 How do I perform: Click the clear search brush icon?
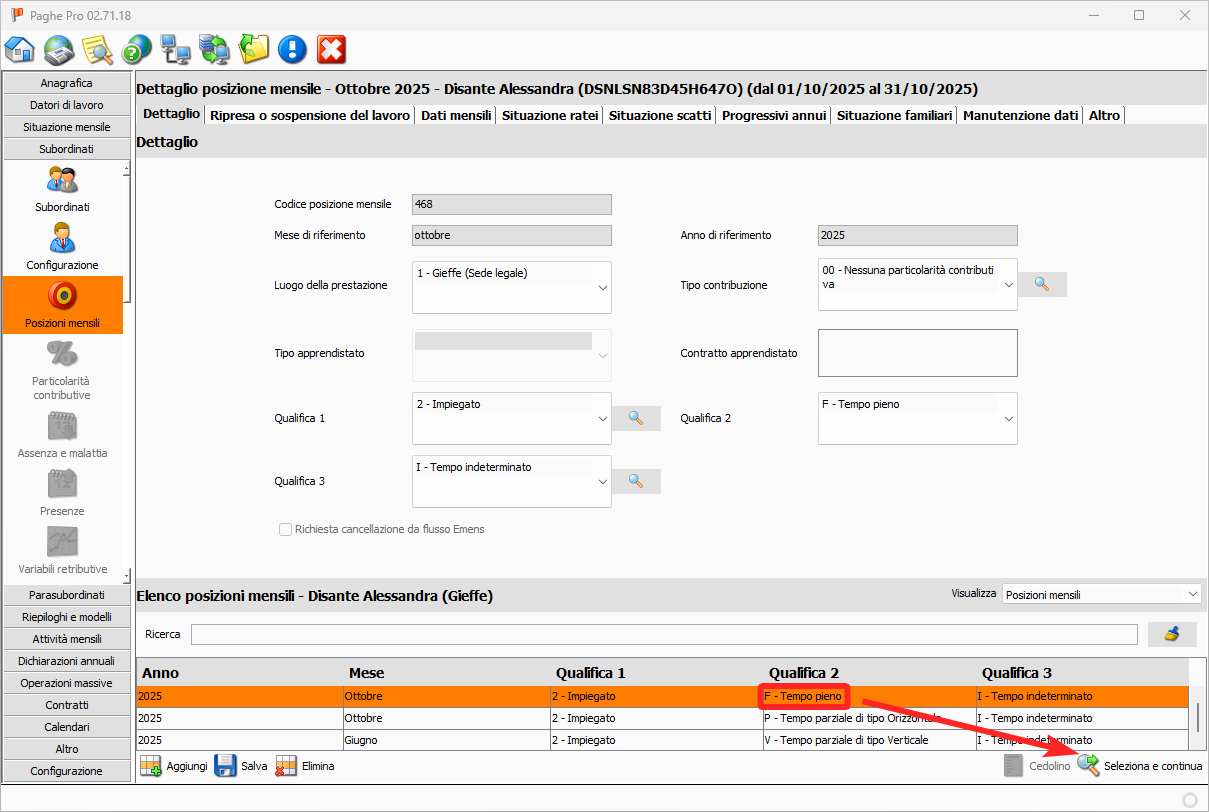click(1172, 634)
